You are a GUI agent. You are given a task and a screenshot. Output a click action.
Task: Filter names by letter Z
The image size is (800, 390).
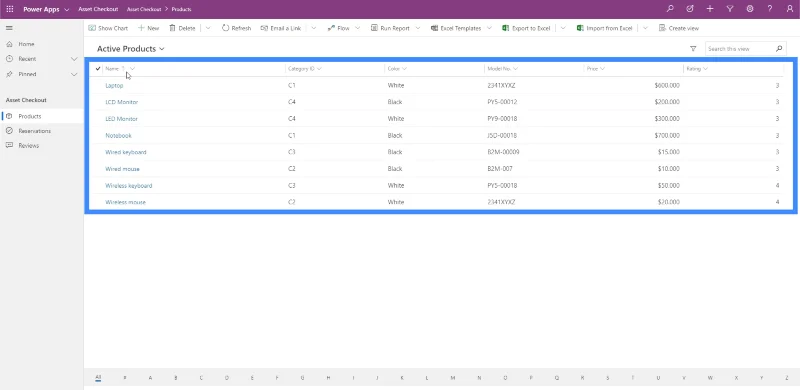(787, 378)
